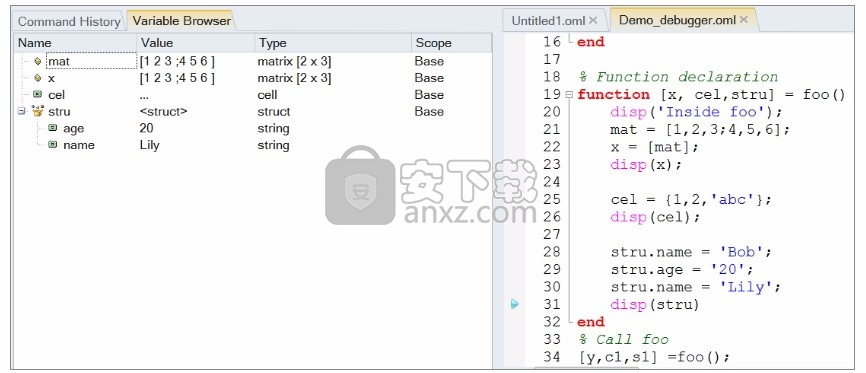The height and width of the screenshot is (373, 866).
Task: Open the Untitled1.oml editor tab
Action: point(548,21)
